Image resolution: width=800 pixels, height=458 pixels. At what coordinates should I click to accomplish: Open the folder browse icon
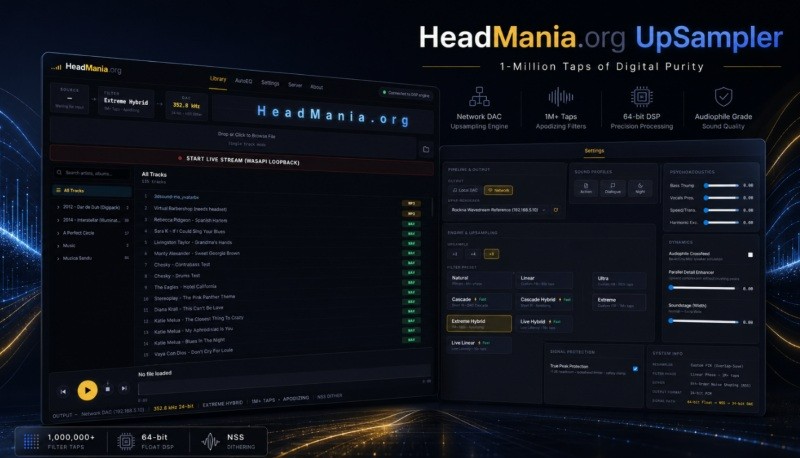coord(426,149)
